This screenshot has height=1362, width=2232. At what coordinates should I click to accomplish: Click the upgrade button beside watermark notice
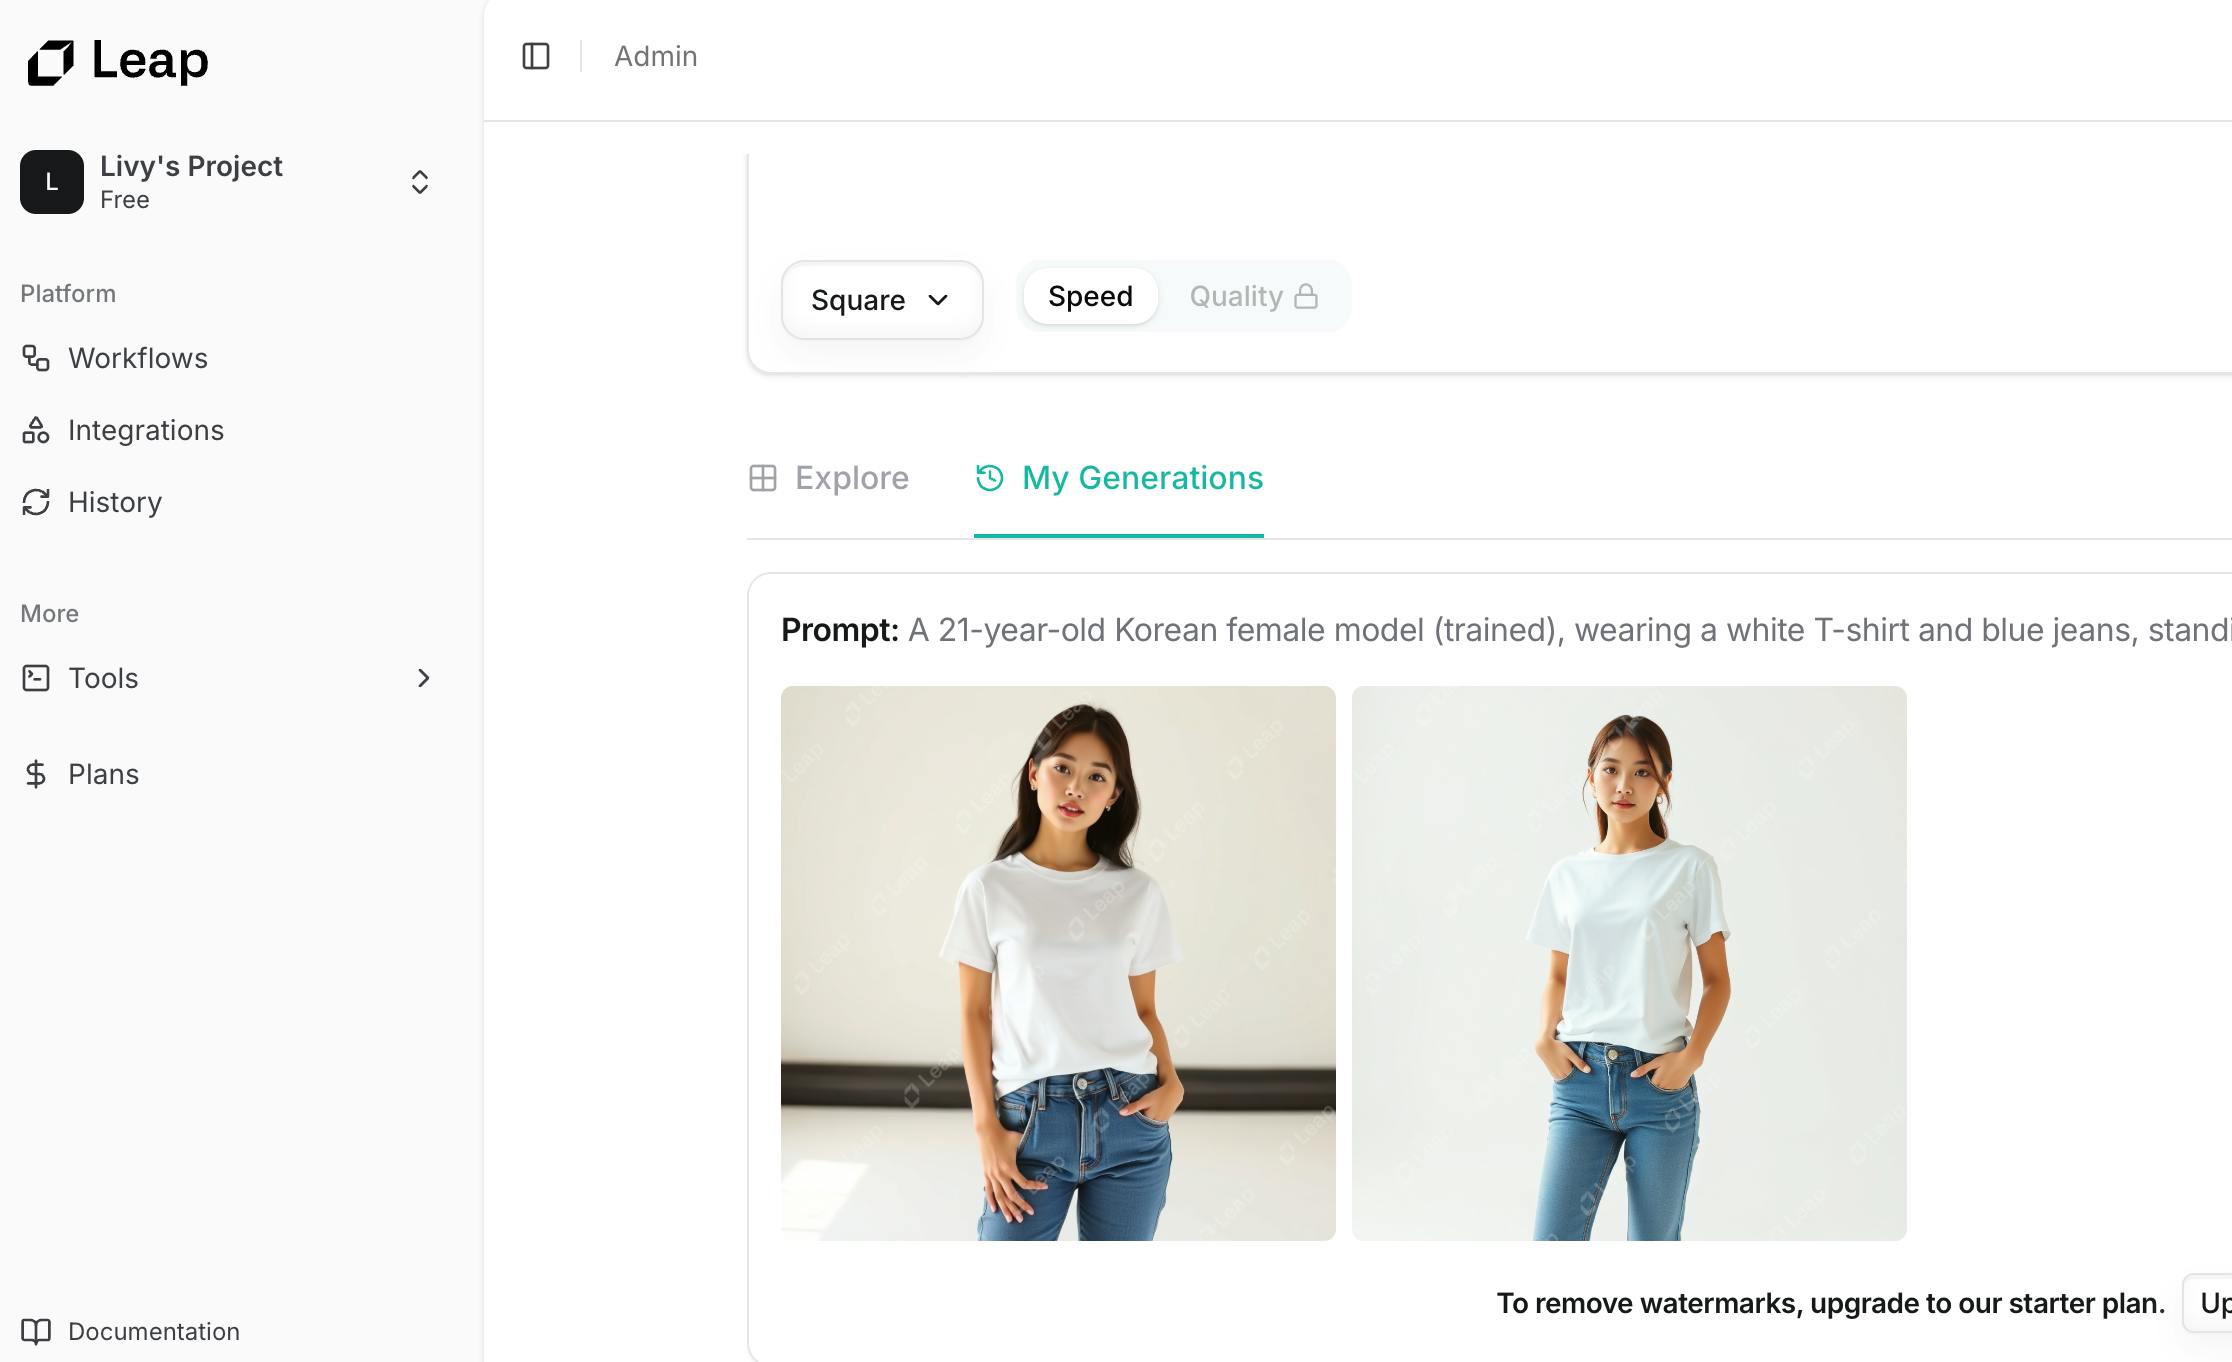tap(2212, 1303)
